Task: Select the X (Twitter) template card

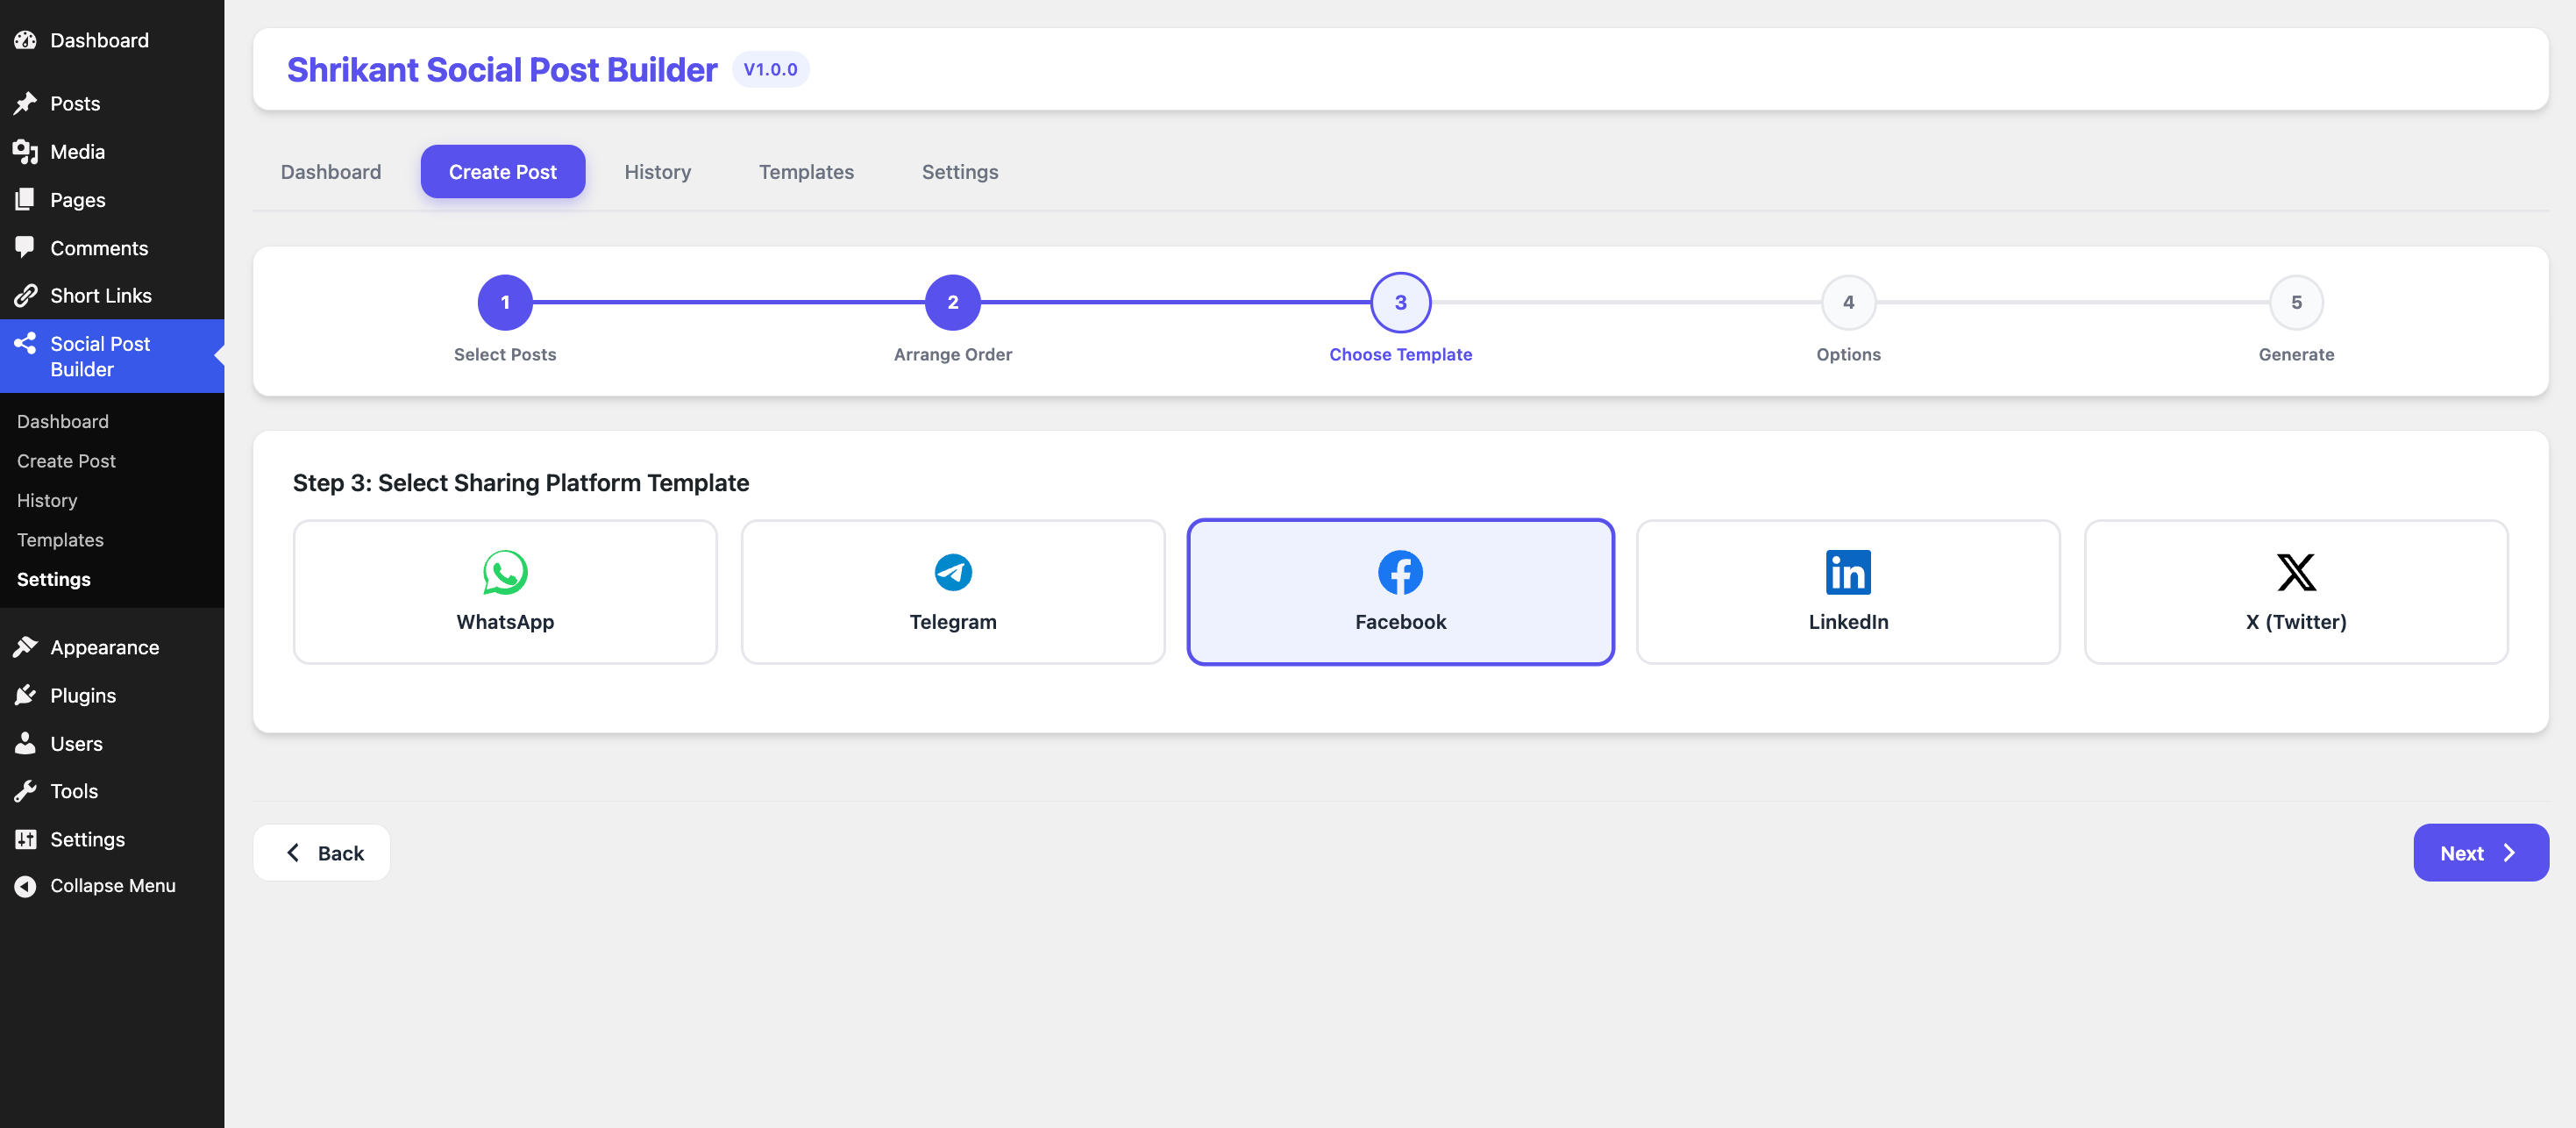Action: pyautogui.click(x=2296, y=591)
